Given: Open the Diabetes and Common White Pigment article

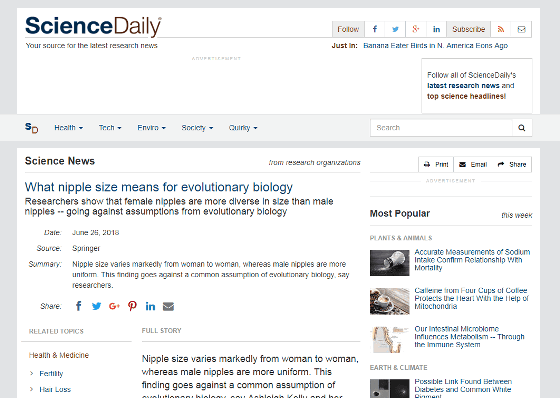Looking at the screenshot, I should 463,389.
